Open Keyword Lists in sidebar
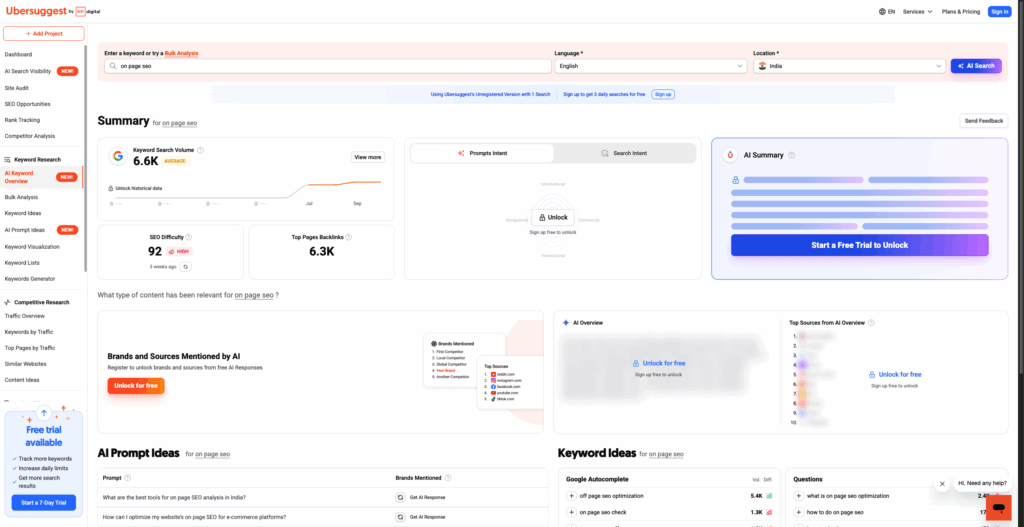This screenshot has height=527, width=1024. pyautogui.click(x=22, y=263)
